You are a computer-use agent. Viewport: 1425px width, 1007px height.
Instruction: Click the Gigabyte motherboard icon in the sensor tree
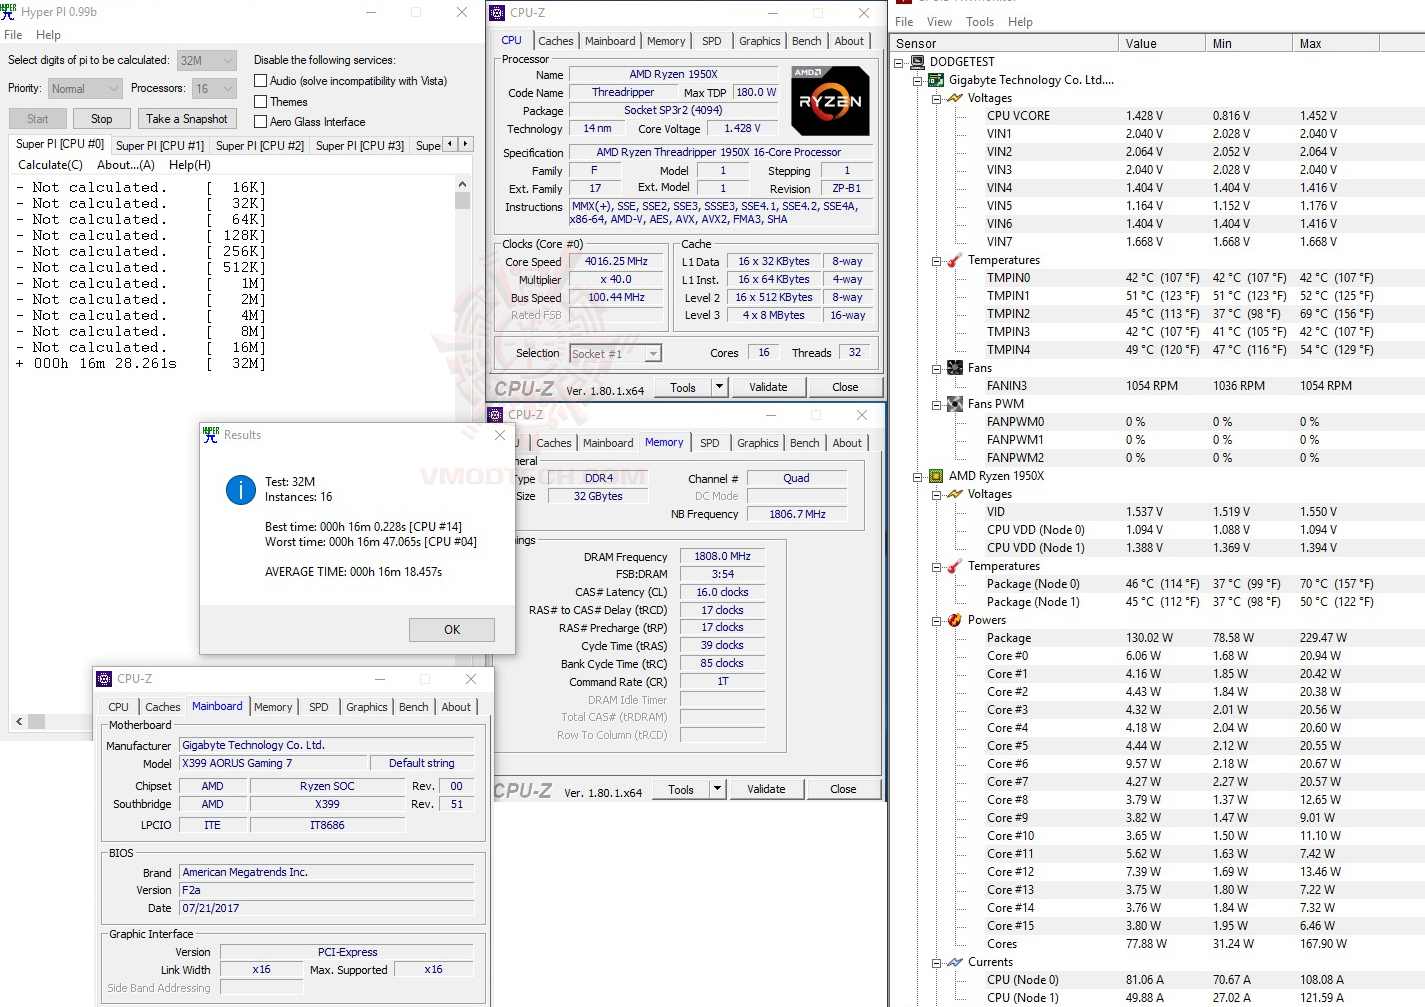[936, 80]
